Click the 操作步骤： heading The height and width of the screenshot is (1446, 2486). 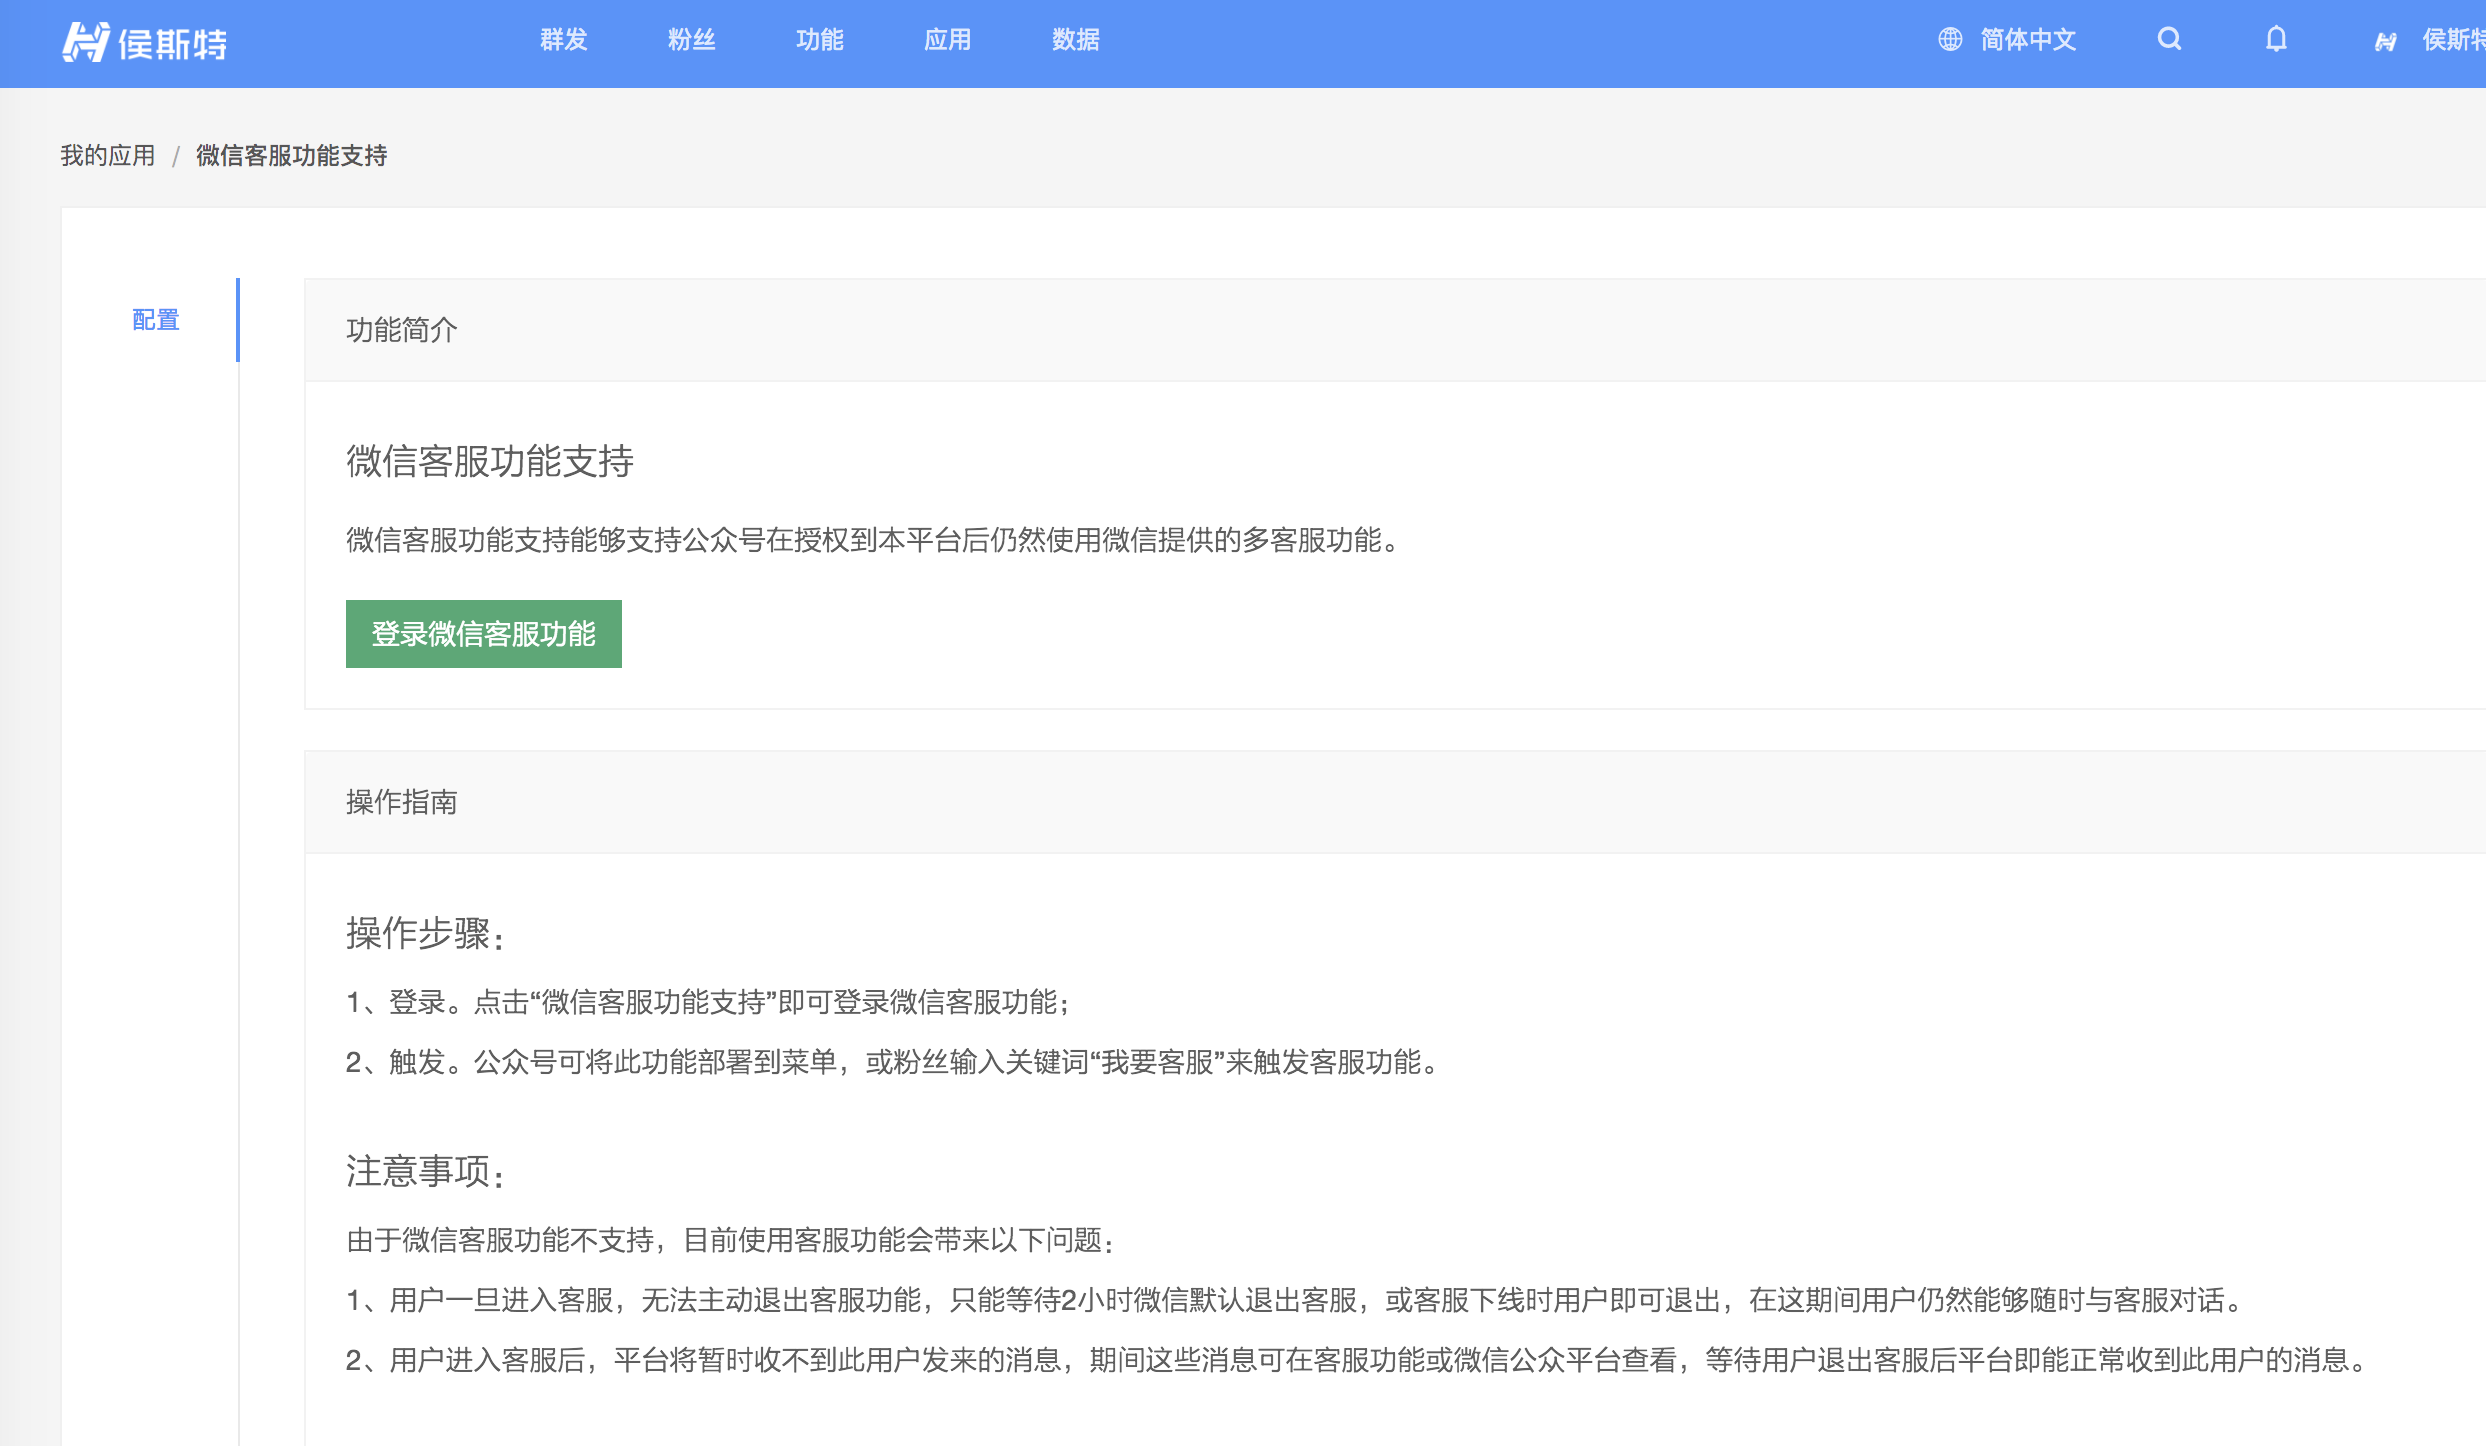[424, 933]
